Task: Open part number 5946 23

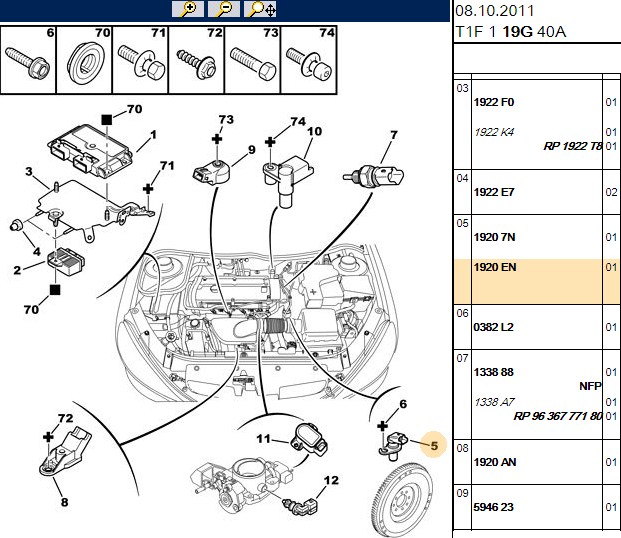Action: coord(493,507)
